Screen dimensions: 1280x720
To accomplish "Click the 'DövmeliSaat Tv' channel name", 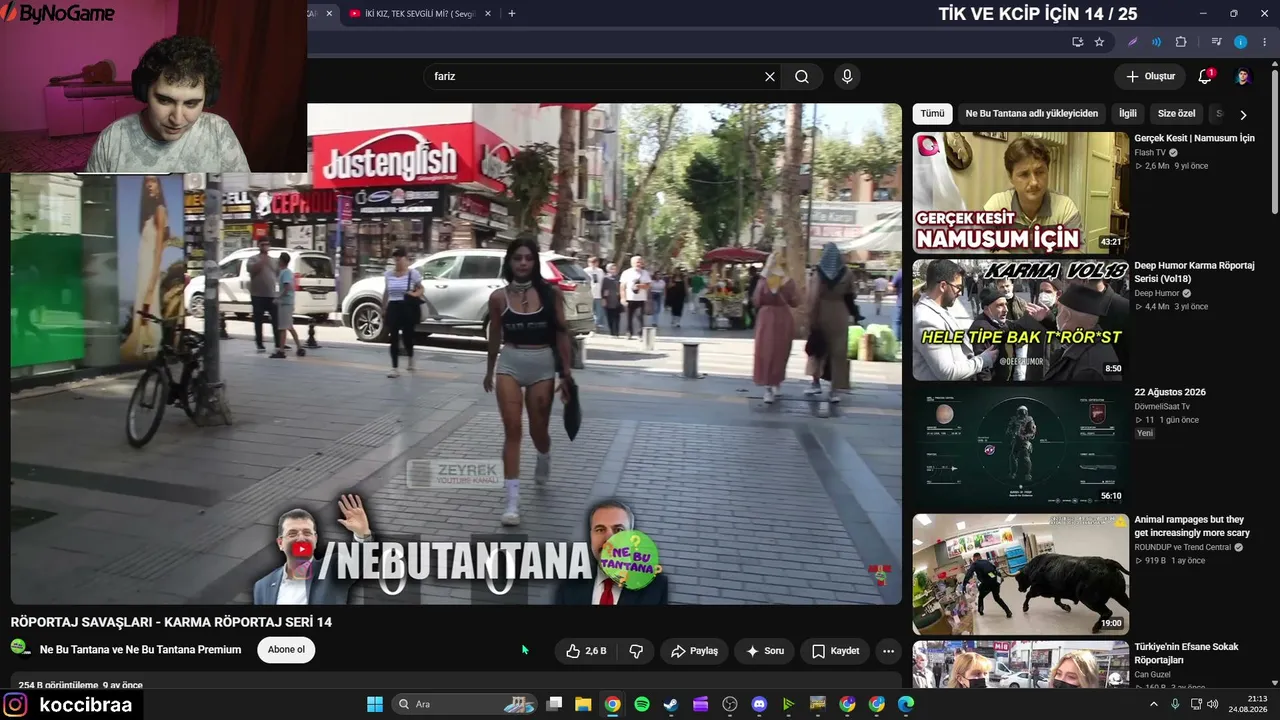I will point(1162,407).
